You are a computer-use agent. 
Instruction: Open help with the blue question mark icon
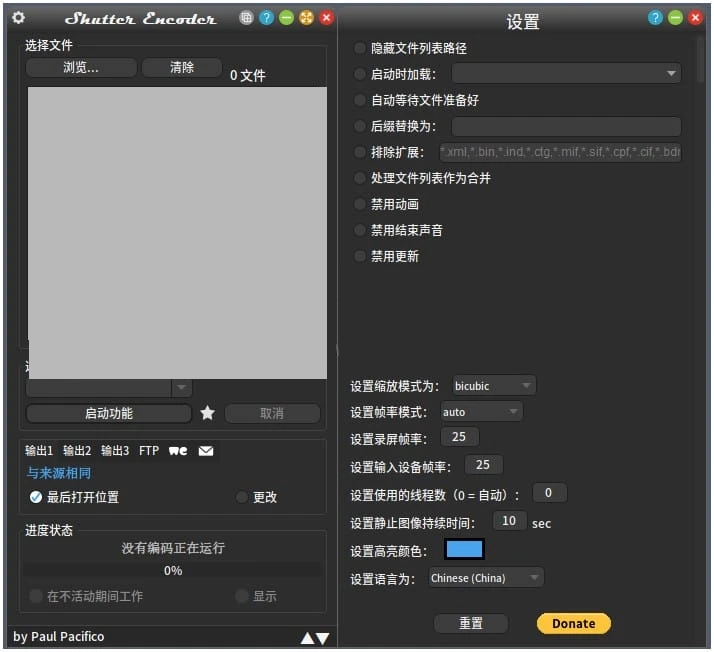coord(266,18)
